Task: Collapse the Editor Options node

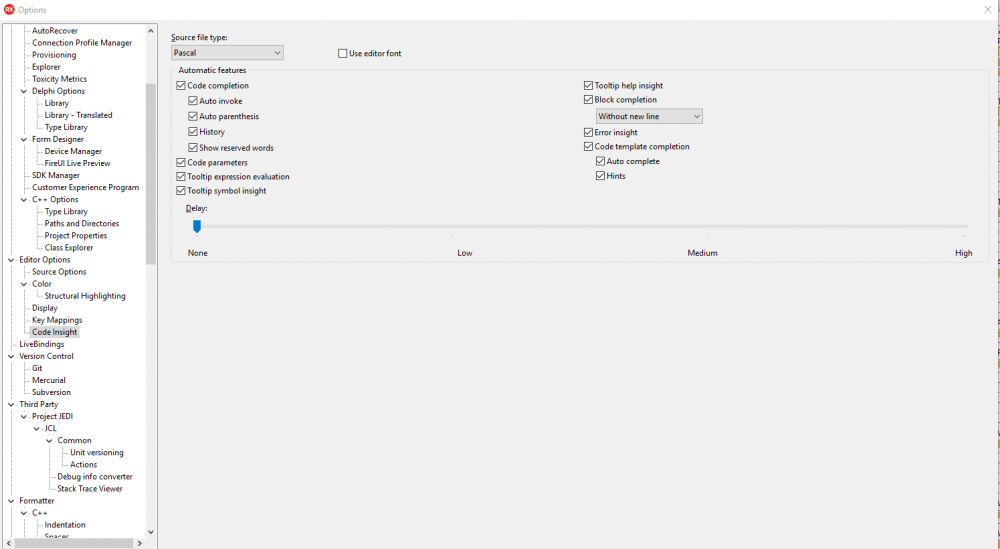Action: pos(11,260)
